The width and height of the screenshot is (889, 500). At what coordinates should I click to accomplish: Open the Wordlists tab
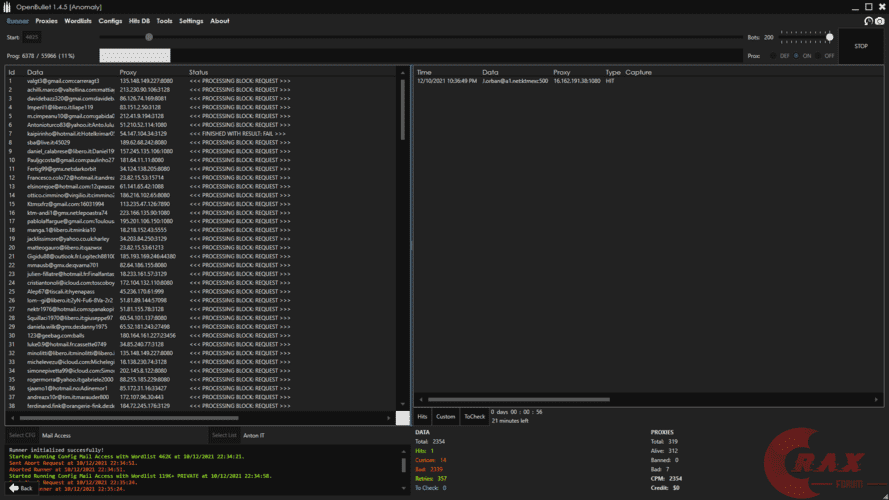click(79, 21)
